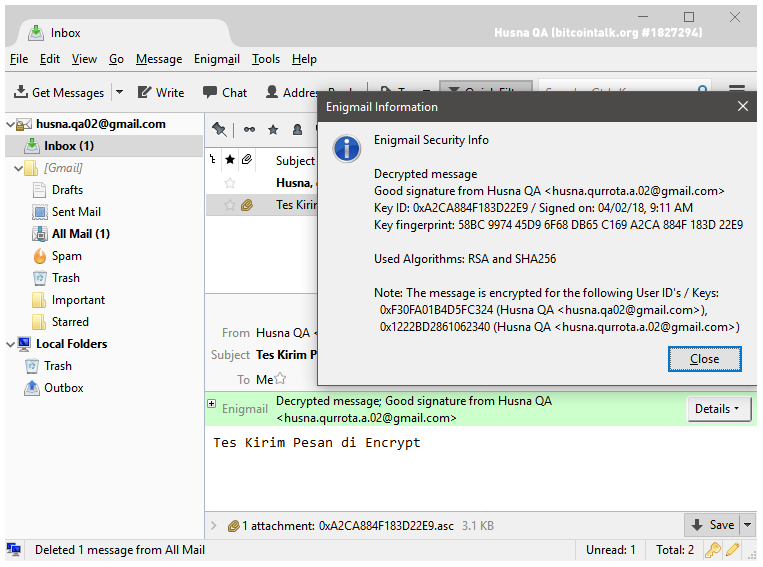Toggle the unread quick filter glasses icon
The height and width of the screenshot is (567, 763).
click(249, 129)
